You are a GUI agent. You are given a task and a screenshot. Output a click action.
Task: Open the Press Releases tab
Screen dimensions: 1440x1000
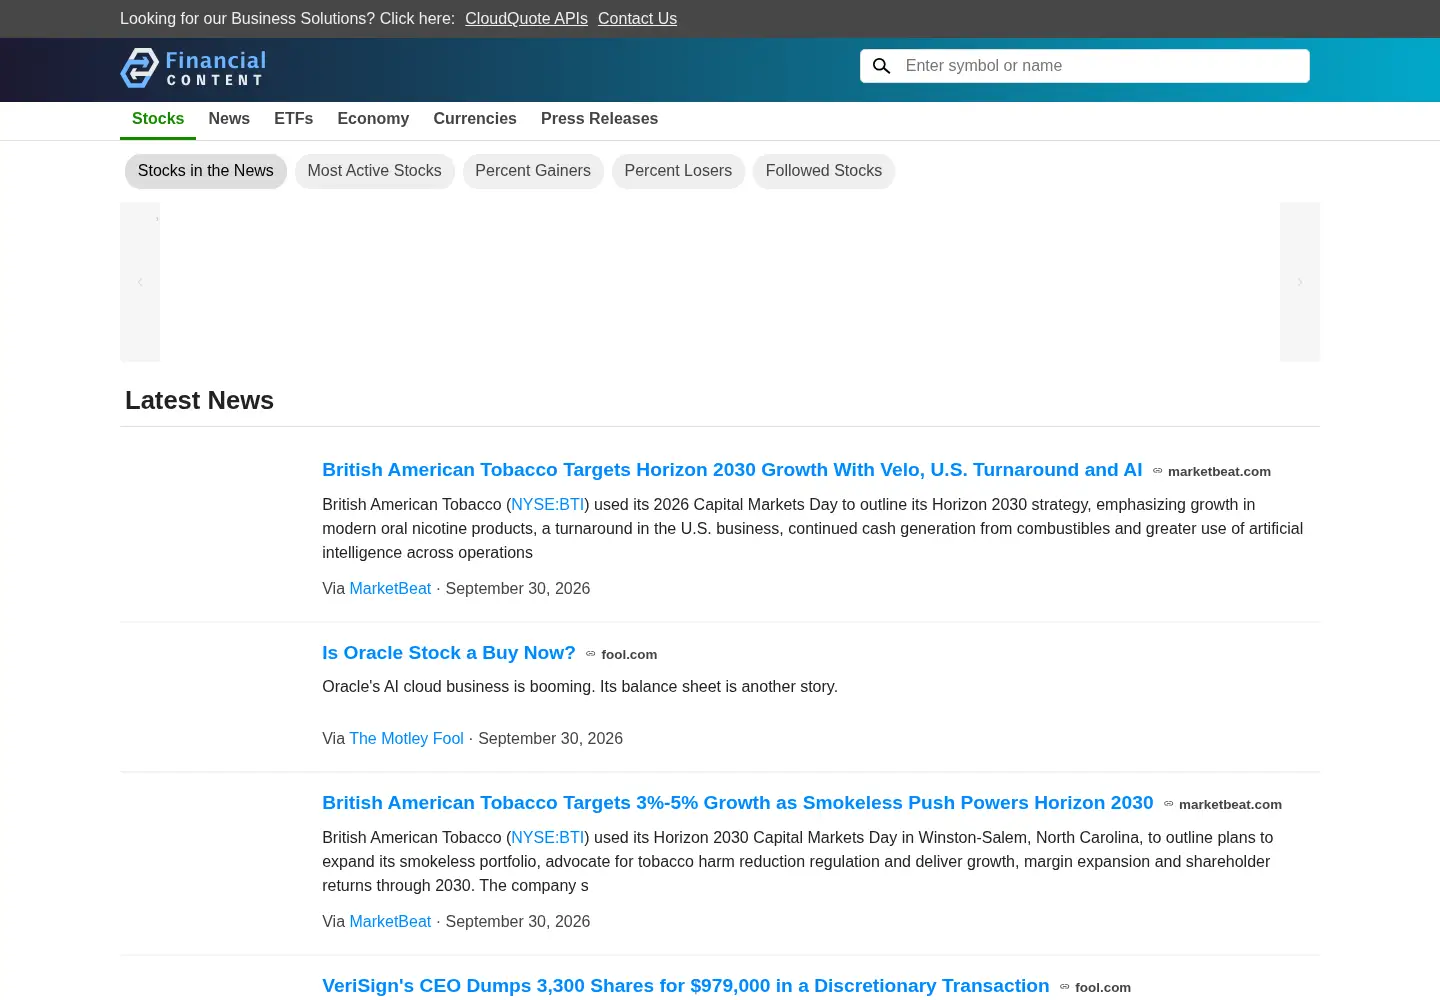(x=599, y=119)
